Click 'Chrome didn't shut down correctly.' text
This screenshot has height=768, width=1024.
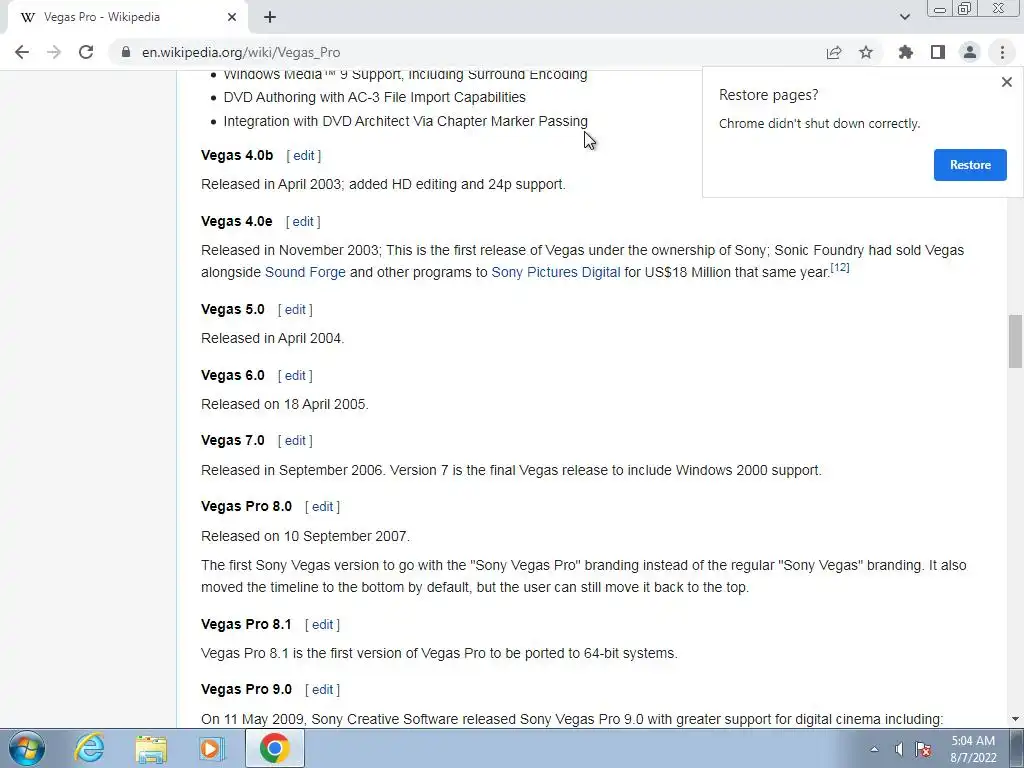[820, 123]
